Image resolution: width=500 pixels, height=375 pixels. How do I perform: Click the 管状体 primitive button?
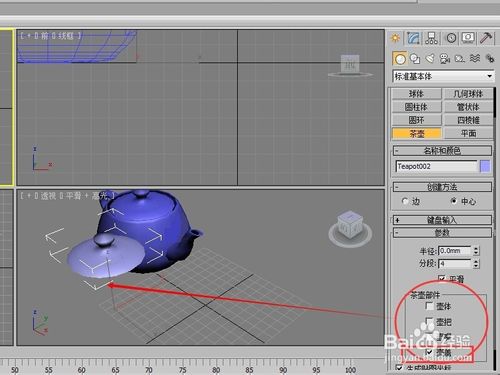click(468, 107)
